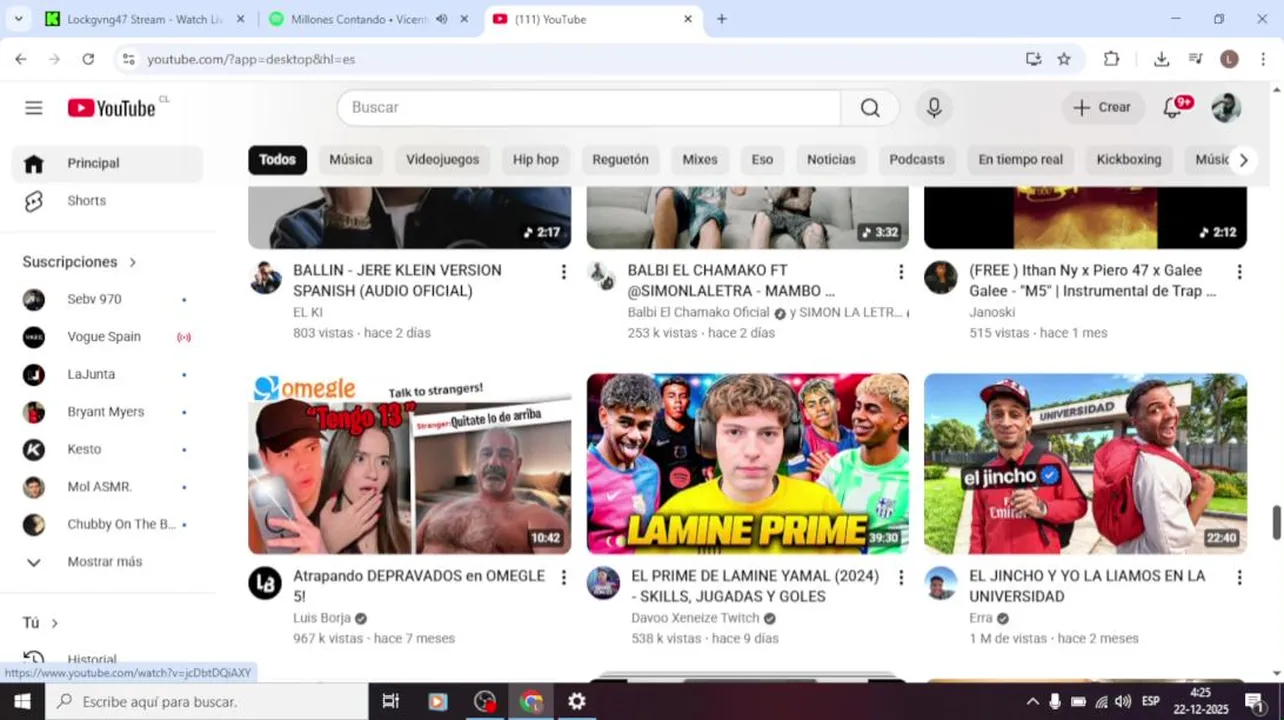This screenshot has height=720, width=1284.
Task: Filter by Hip hop chip
Action: 536,160
